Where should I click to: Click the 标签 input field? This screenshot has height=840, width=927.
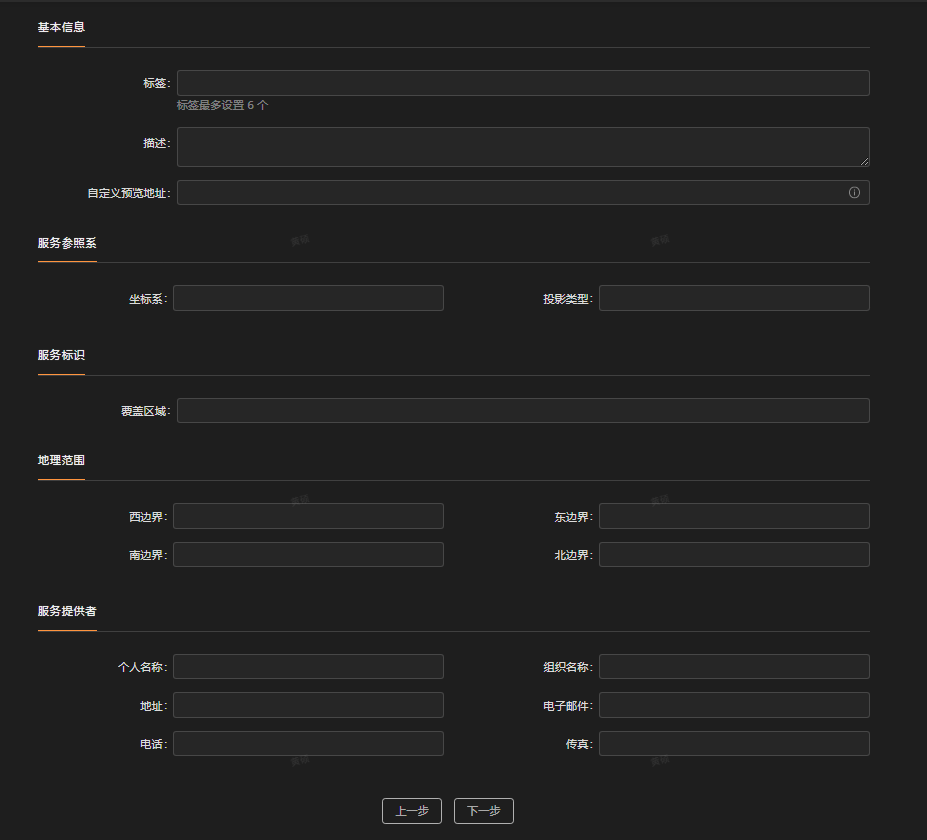523,83
